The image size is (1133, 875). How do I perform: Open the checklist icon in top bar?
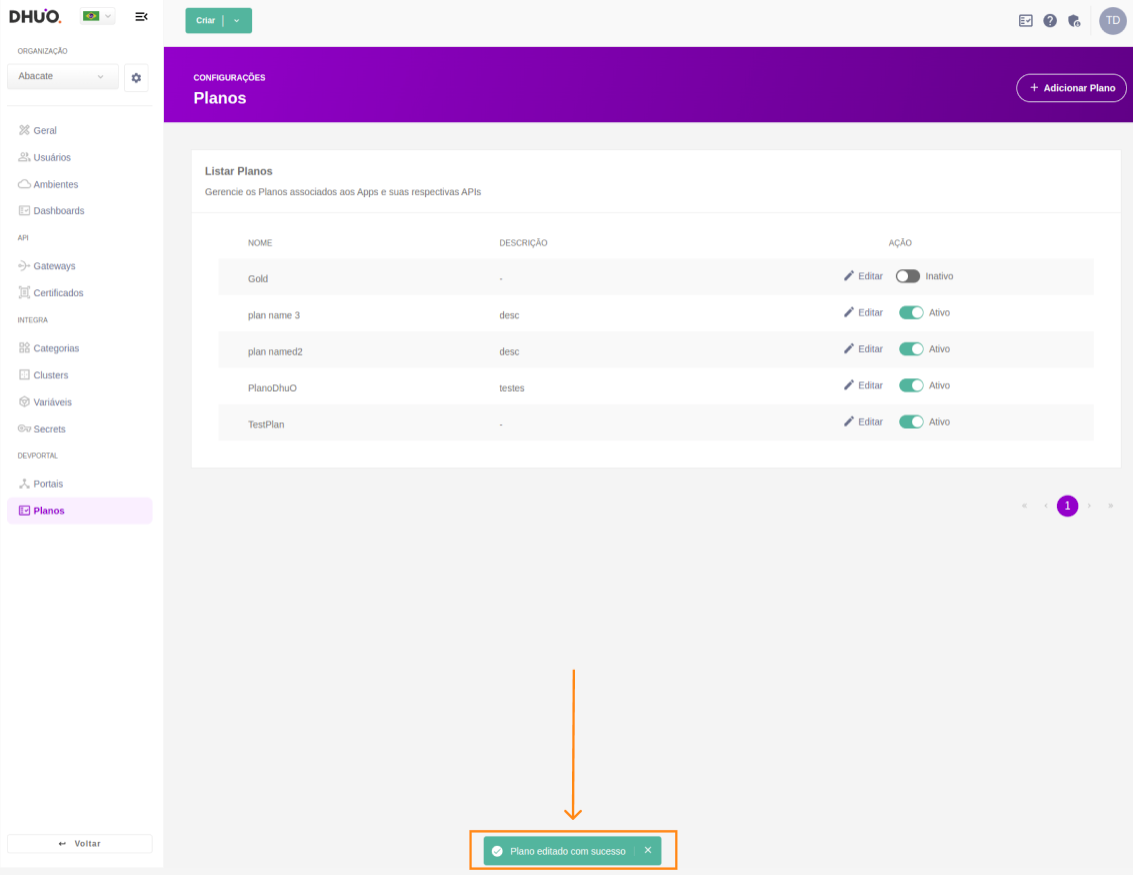[1025, 21]
